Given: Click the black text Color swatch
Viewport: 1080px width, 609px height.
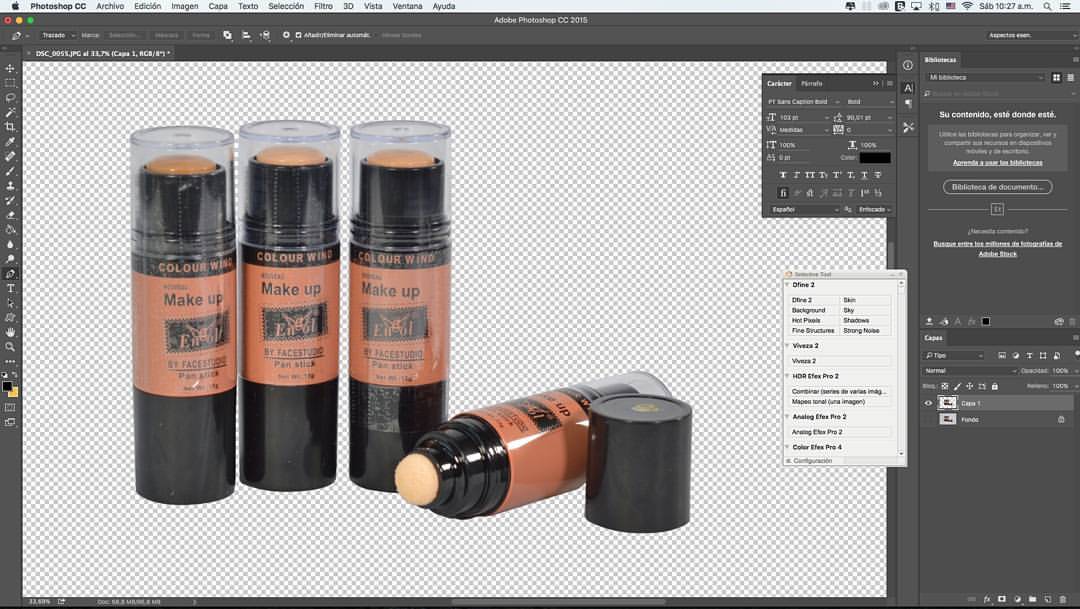Looking at the screenshot, I should 874,157.
